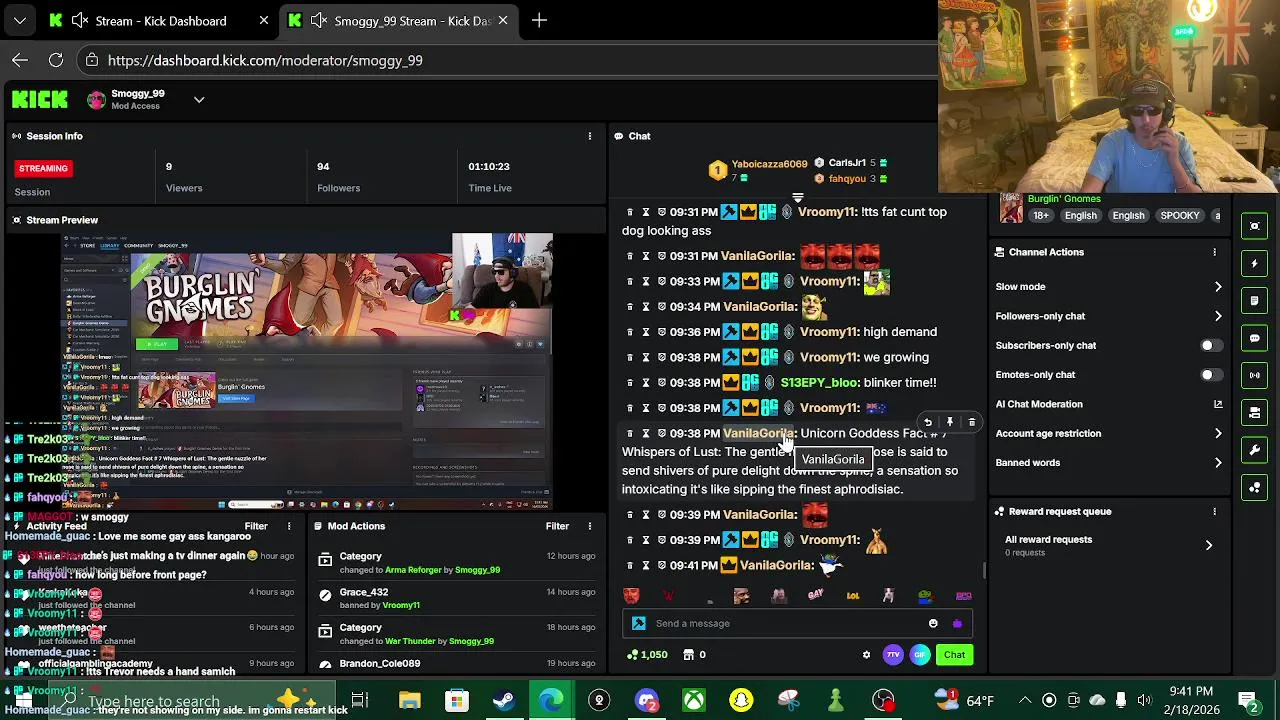Click the mod badge hammer in the message box
This screenshot has height=720, width=1280.
(640, 623)
